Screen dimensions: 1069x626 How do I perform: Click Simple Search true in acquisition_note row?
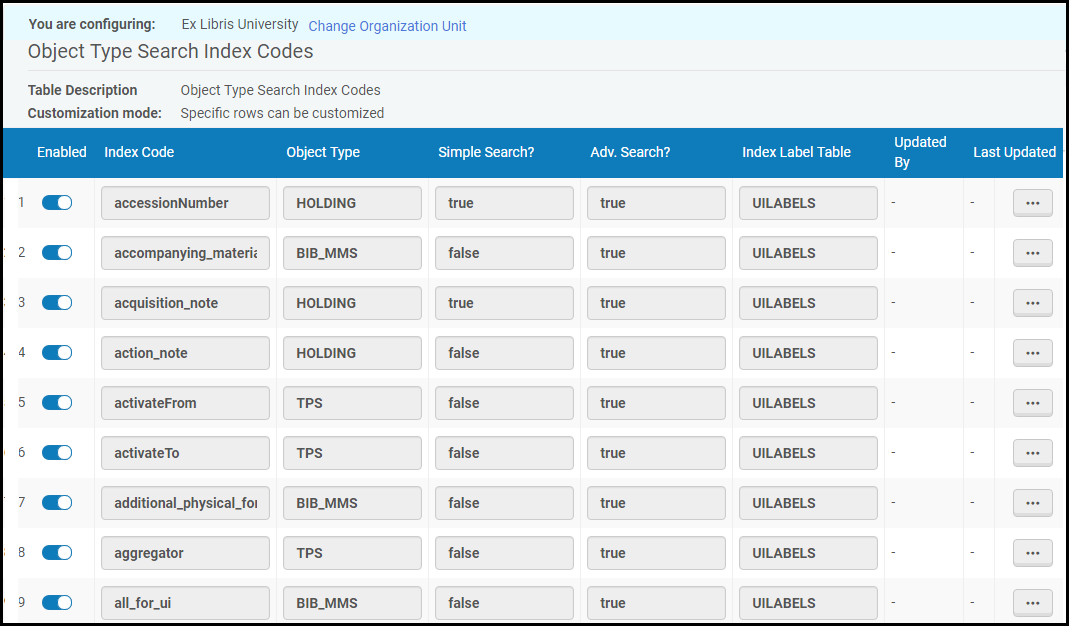[505, 303]
